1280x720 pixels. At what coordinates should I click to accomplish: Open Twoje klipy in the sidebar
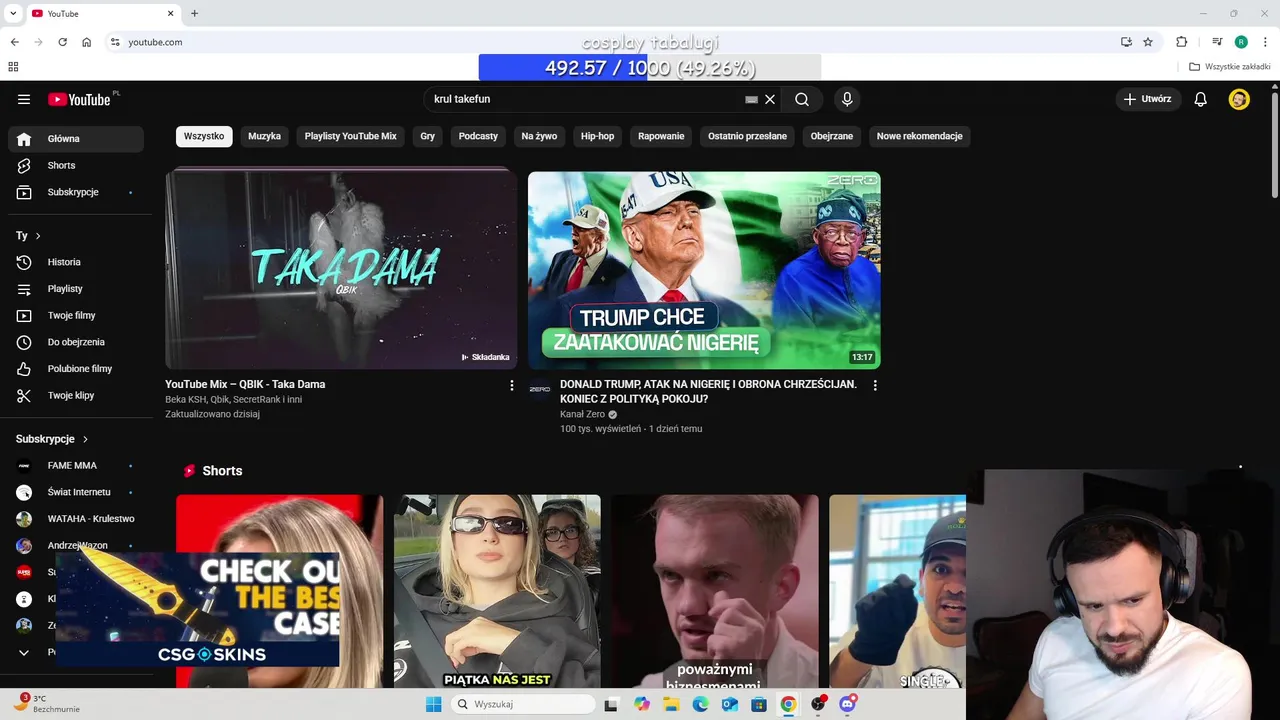pyautogui.click(x=76, y=395)
